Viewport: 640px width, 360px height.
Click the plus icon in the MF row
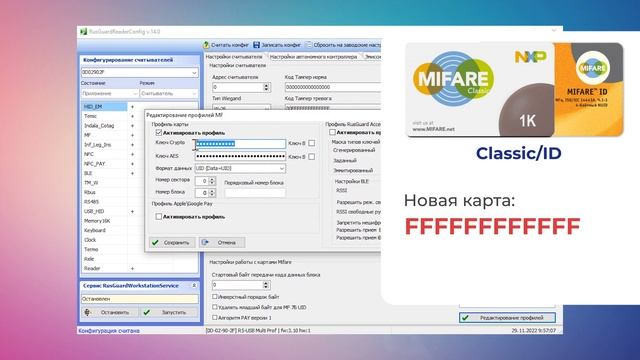pos(132,135)
